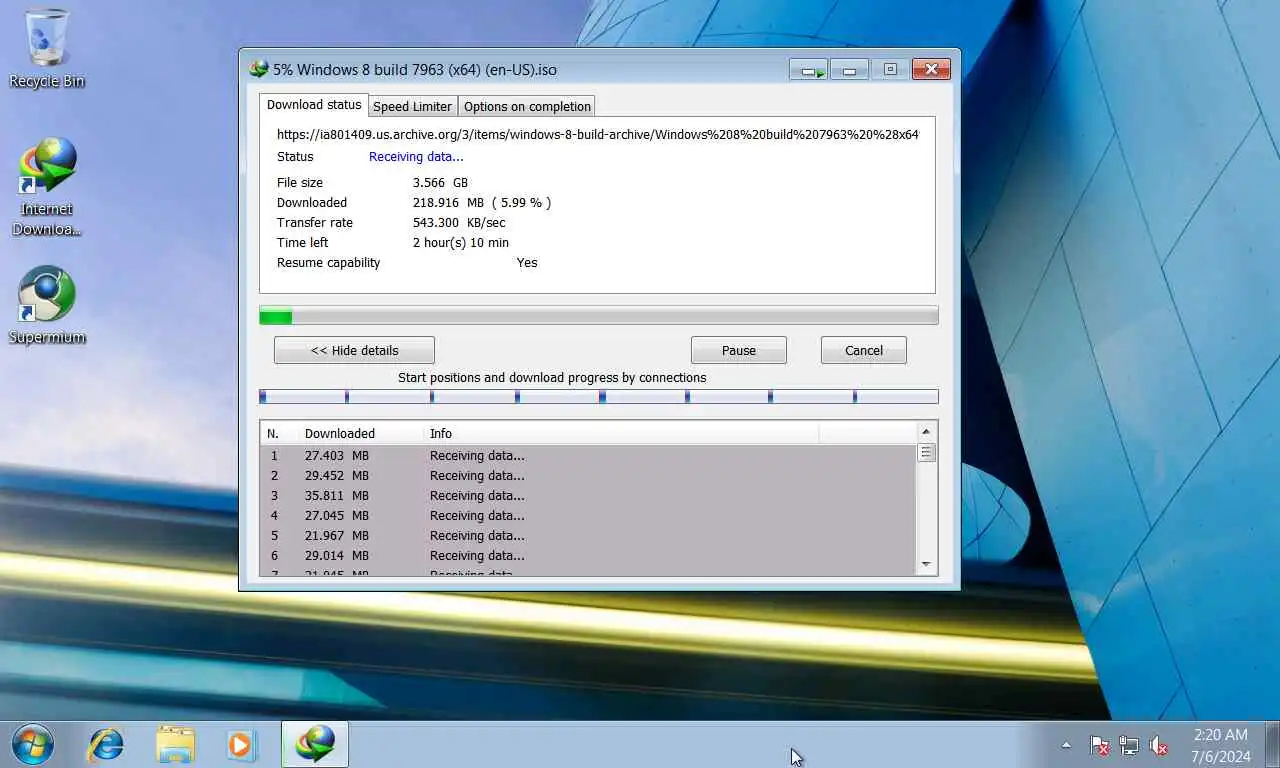
Task: Launch Internet Explorer from the taskbar
Action: tap(105, 744)
